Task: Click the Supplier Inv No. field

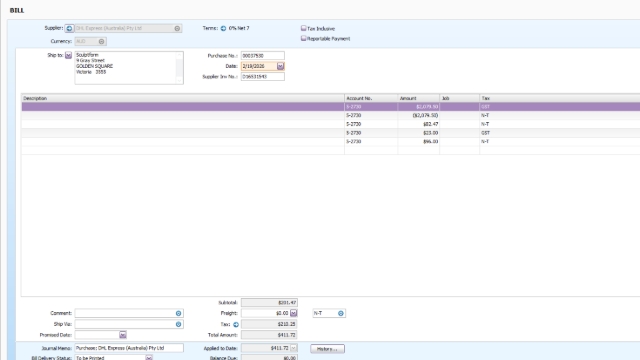Action: click(262, 76)
